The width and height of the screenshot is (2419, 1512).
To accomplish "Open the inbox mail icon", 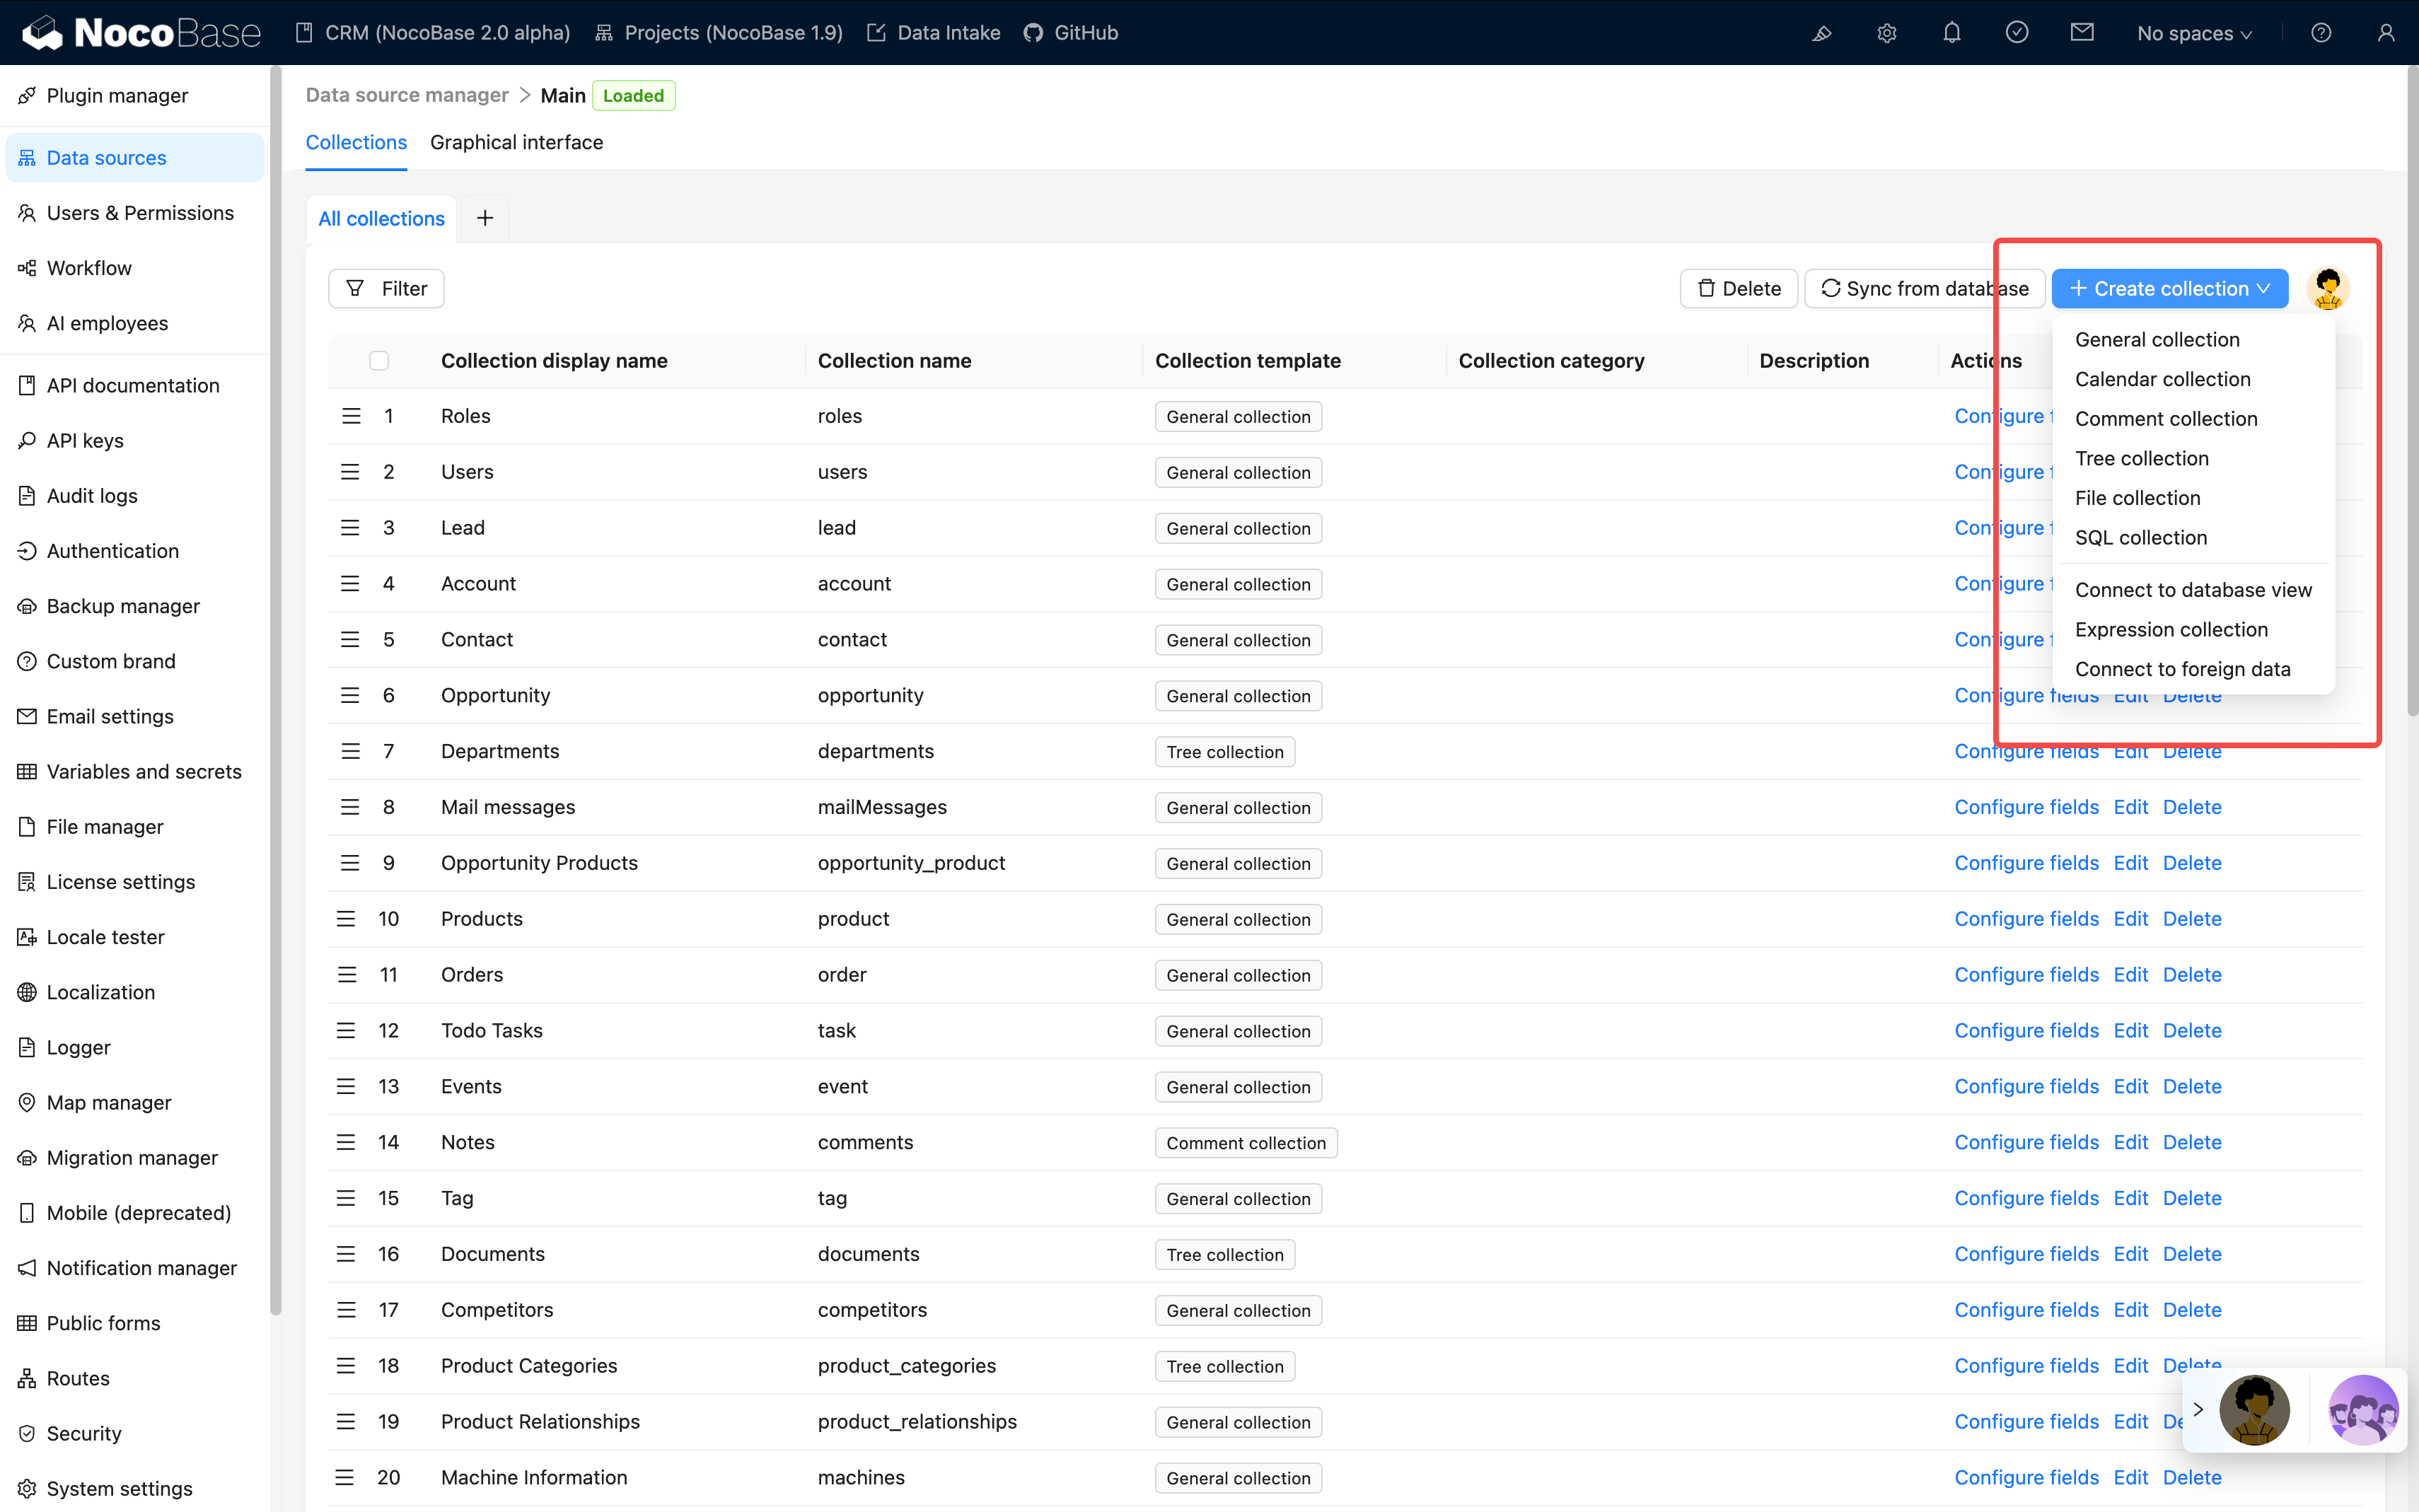I will 2083,32.
